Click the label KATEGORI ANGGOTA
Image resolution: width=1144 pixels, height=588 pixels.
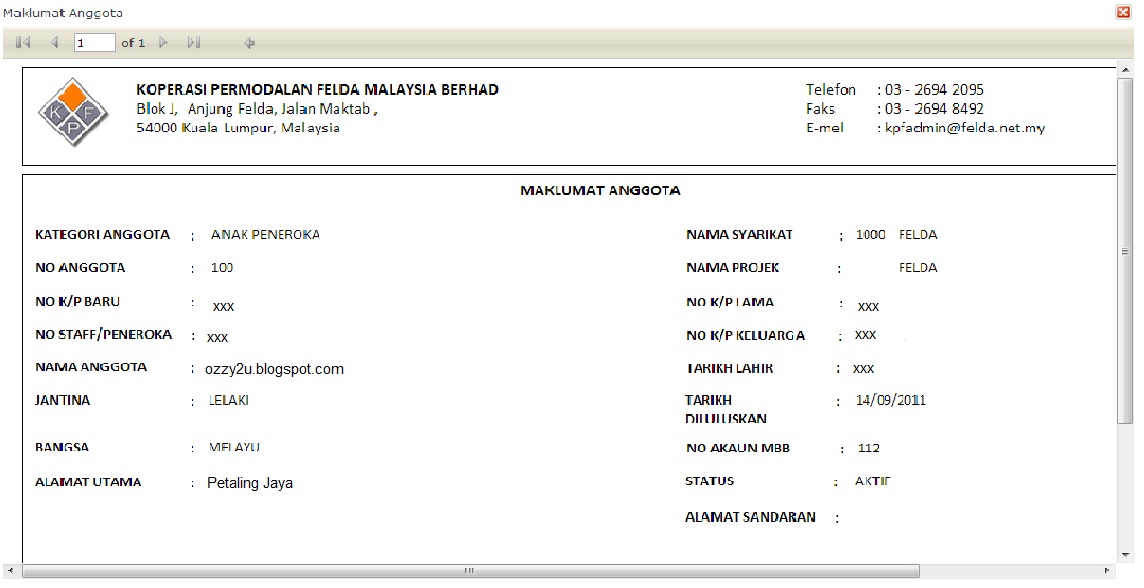click(102, 235)
